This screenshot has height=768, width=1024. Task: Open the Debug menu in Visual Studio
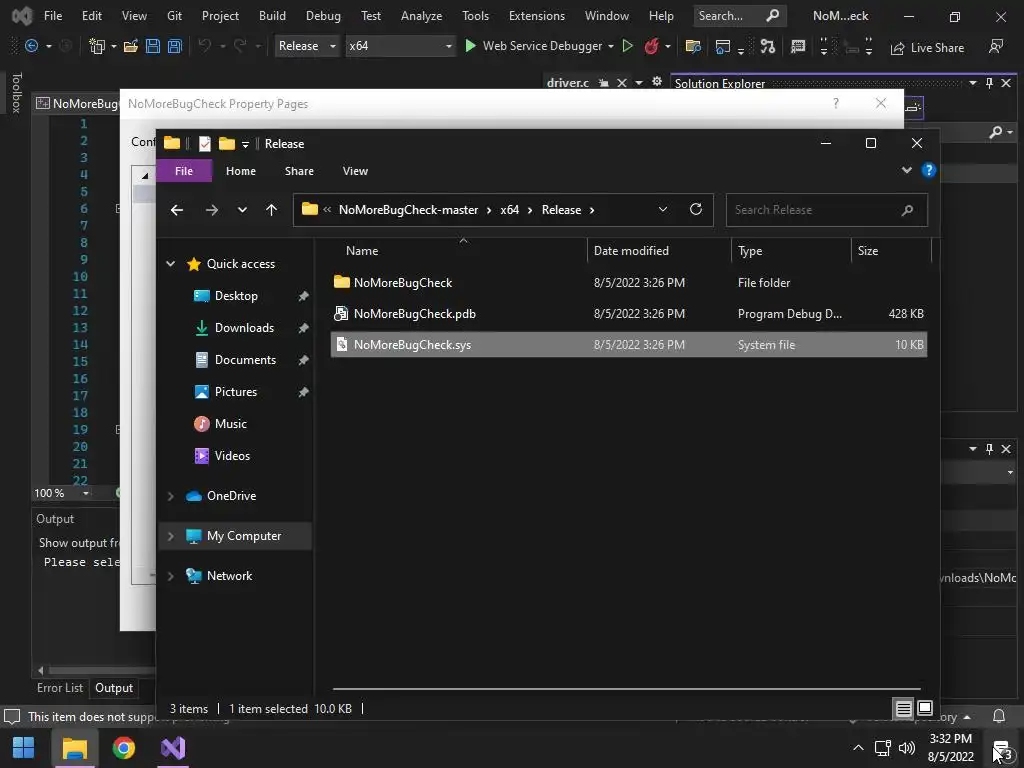323,16
